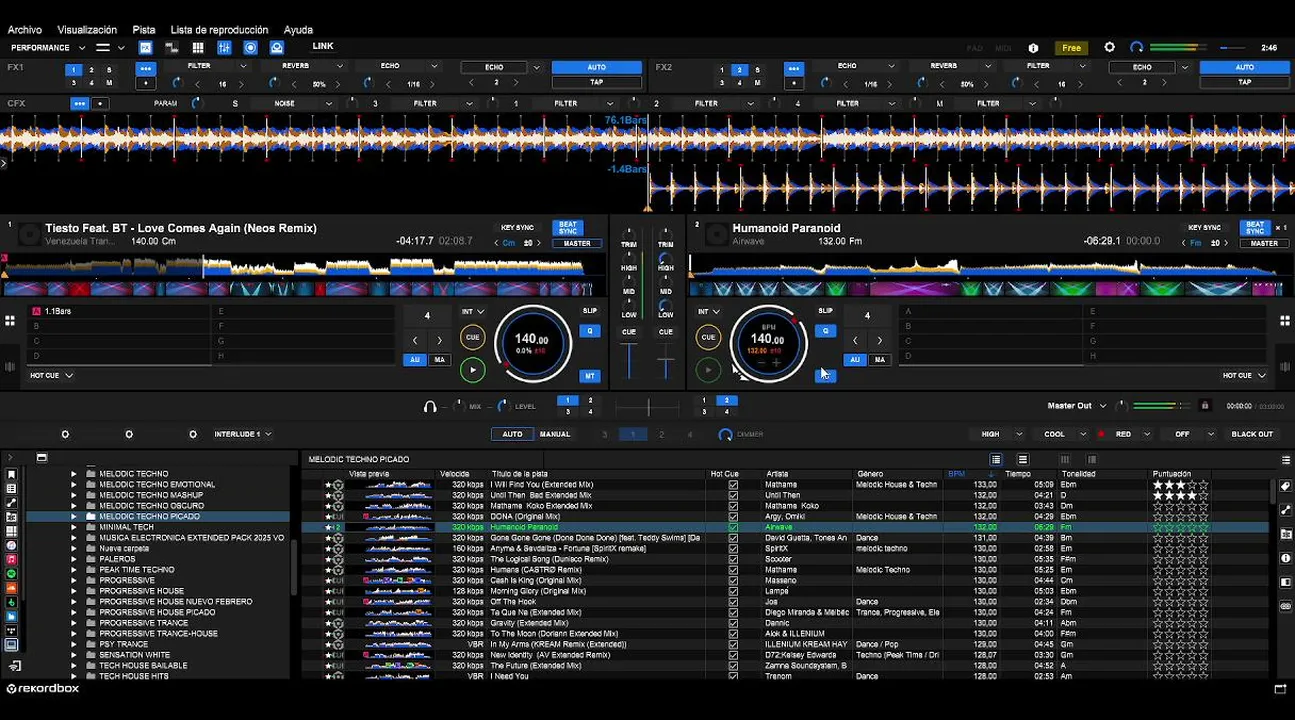Open the Archivo menu
Viewport: 1295px width, 720px height.
[x=25, y=30]
